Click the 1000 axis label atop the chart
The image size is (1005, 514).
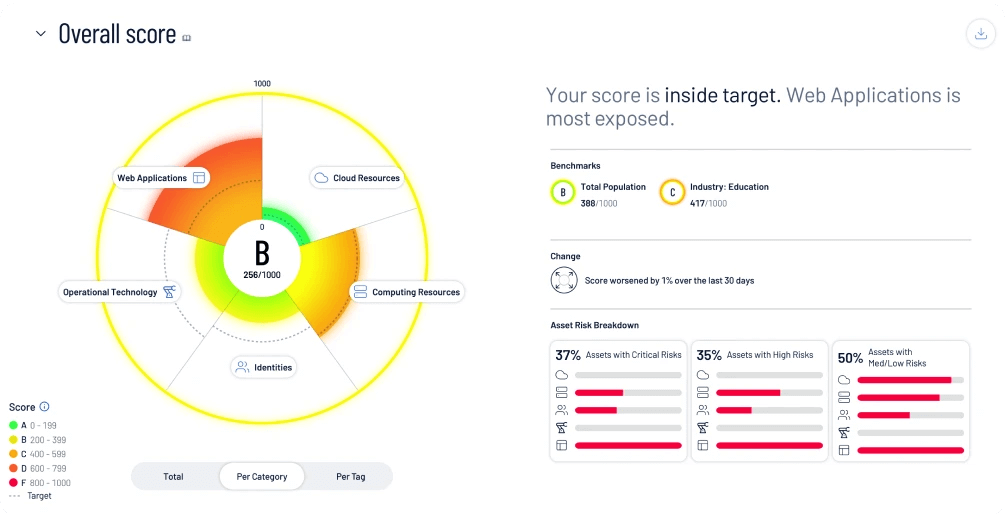262,83
